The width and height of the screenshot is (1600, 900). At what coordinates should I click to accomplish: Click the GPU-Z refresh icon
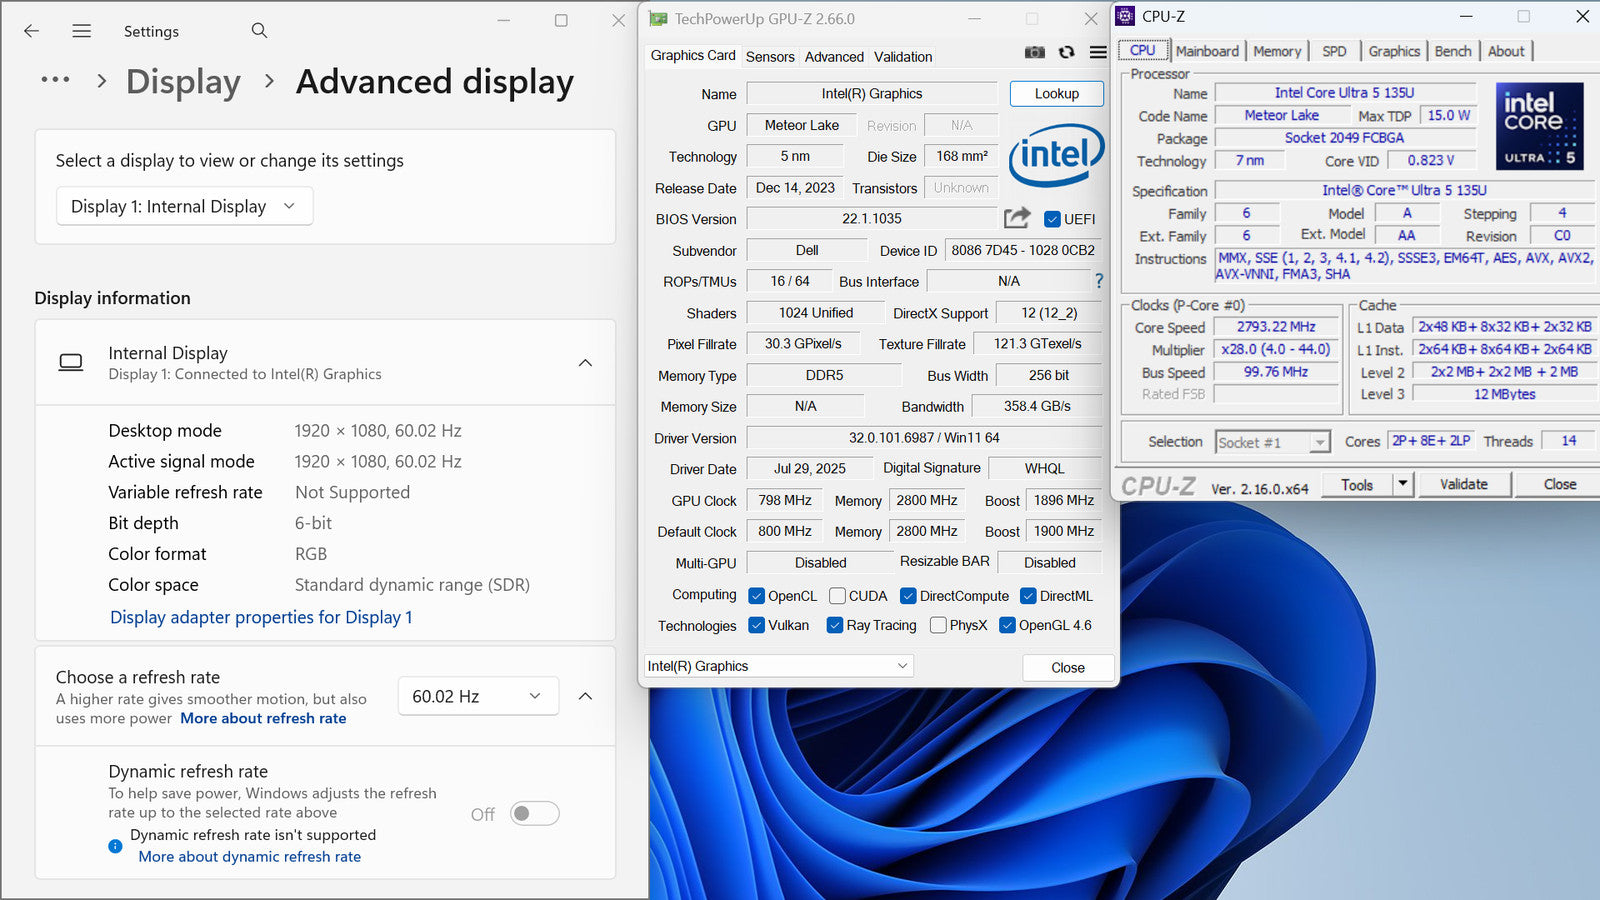(x=1067, y=52)
